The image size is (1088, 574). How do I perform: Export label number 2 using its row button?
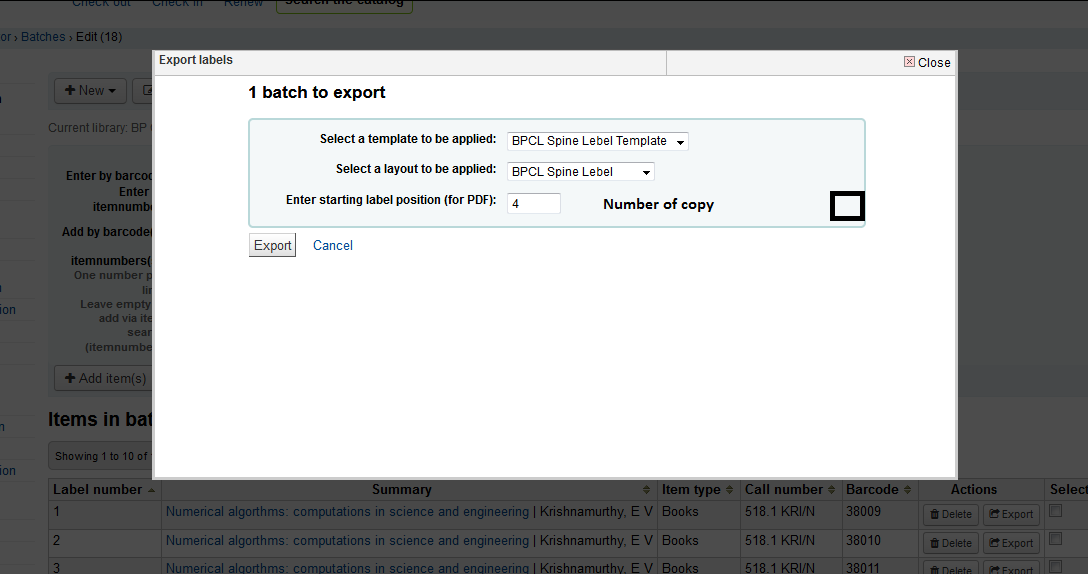pos(1010,543)
